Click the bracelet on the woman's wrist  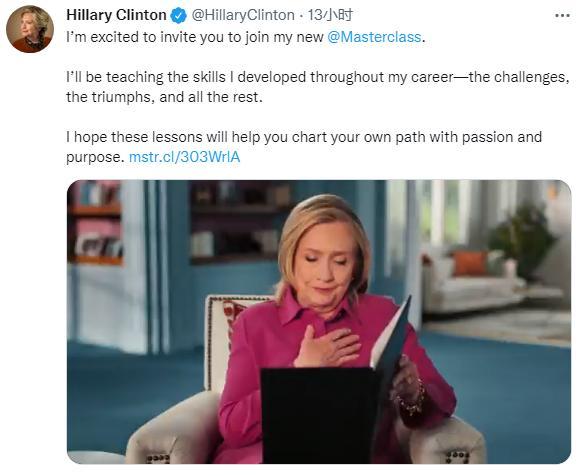point(413,401)
